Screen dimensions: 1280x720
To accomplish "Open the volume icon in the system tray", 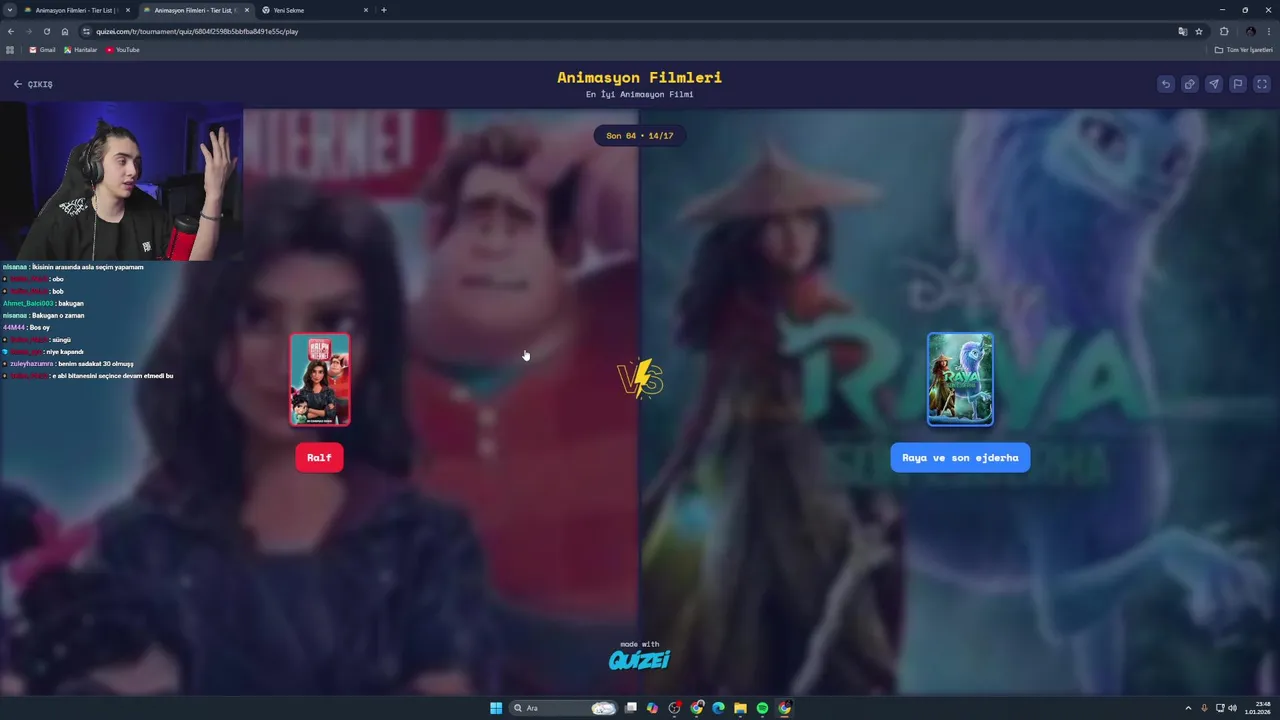I will [1232, 708].
